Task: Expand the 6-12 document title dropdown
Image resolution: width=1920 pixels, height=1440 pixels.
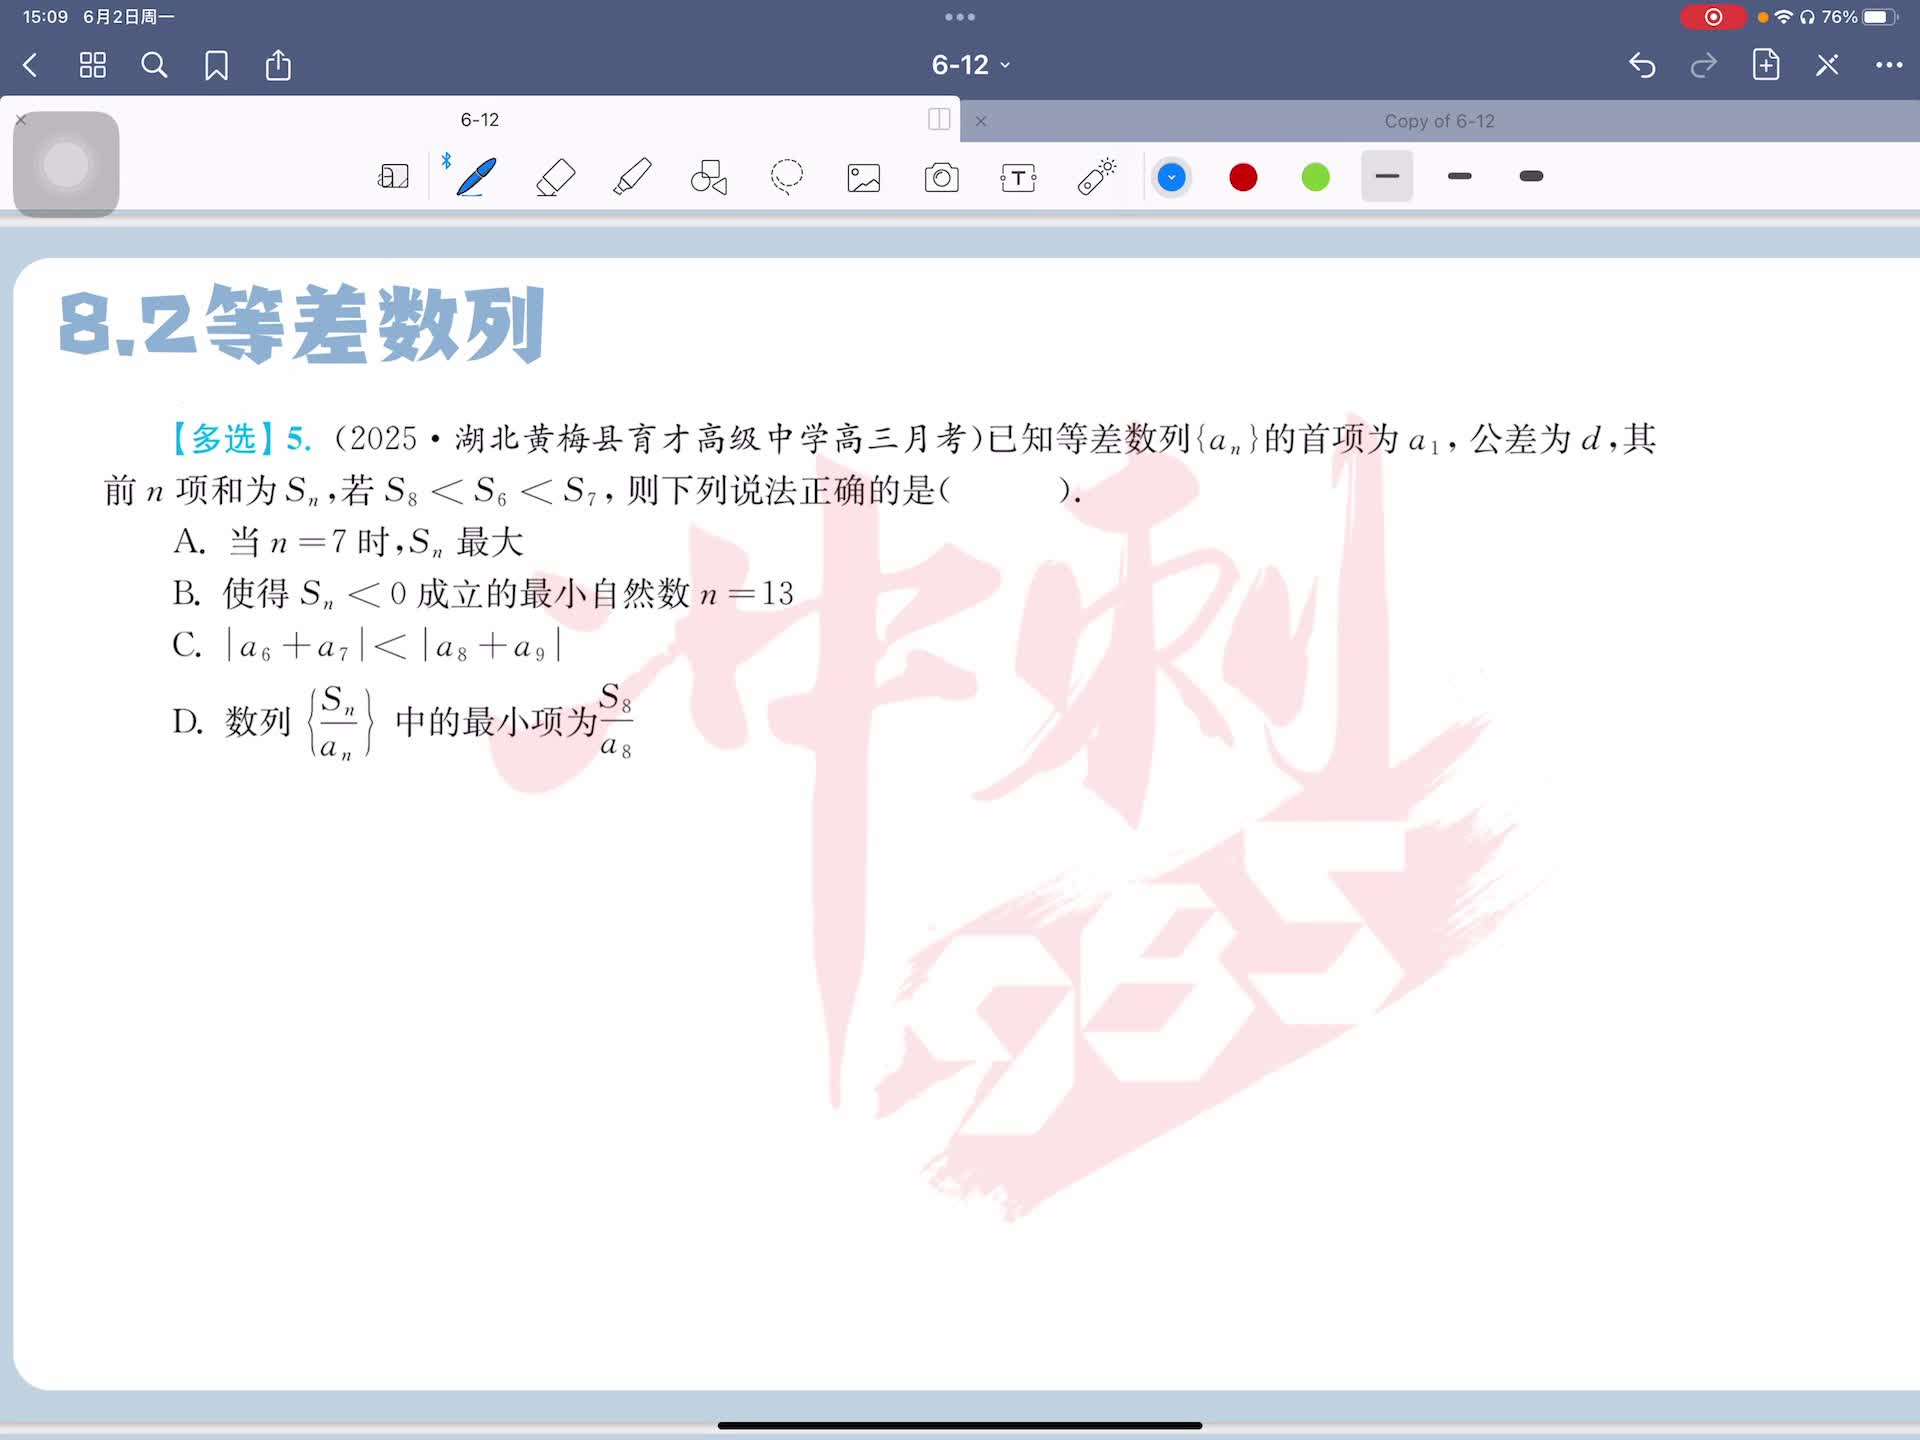Action: point(970,65)
